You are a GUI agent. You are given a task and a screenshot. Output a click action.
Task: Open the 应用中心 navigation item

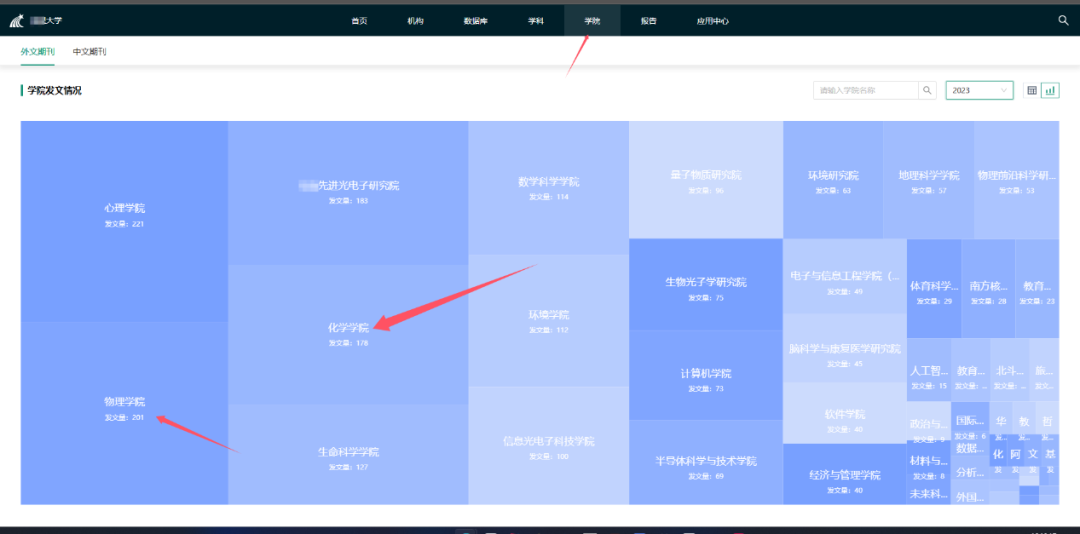point(713,20)
